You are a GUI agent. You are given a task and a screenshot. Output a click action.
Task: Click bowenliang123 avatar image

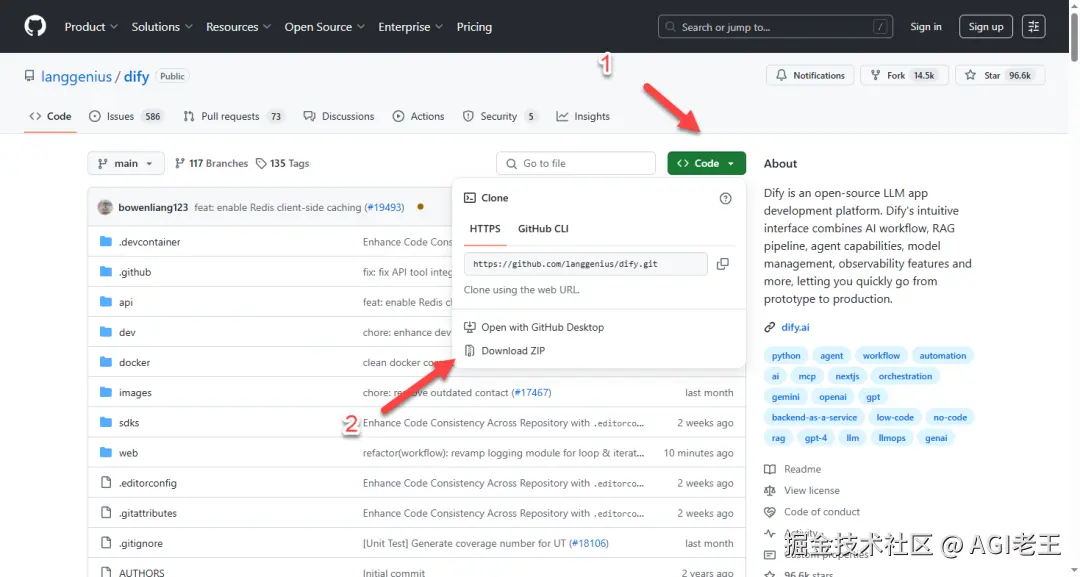pos(105,207)
